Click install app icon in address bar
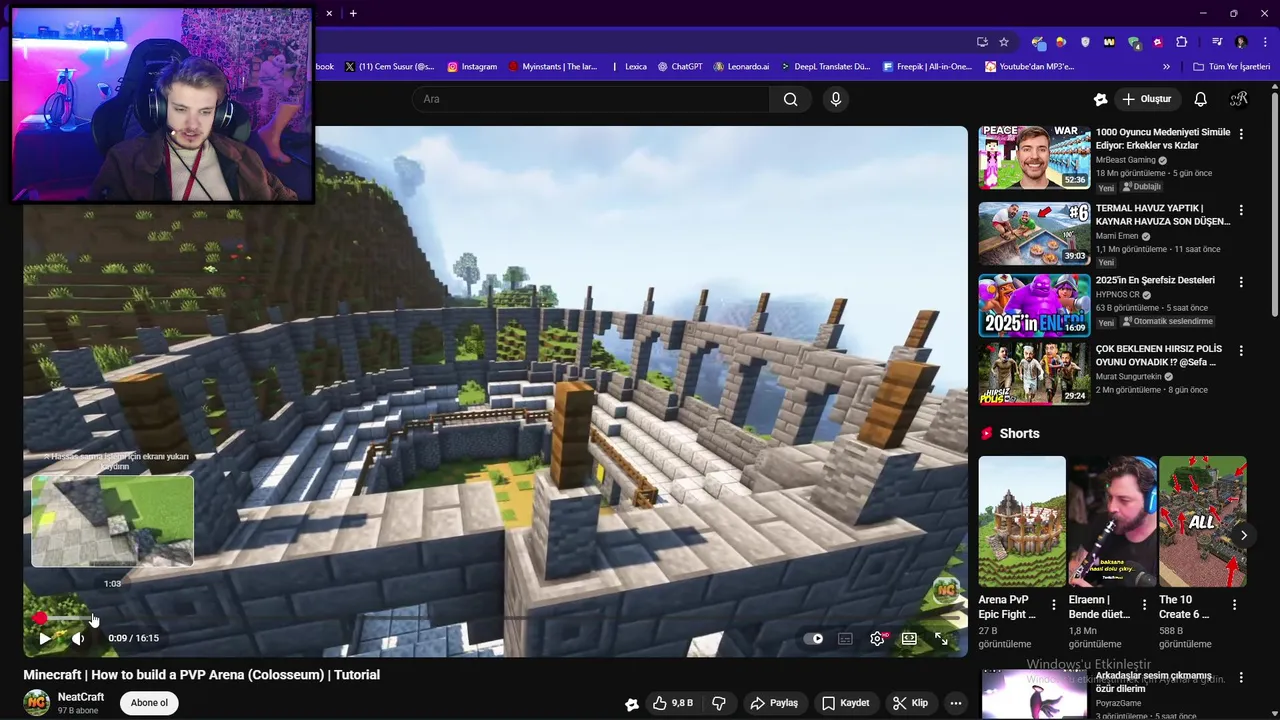Image resolution: width=1280 pixels, height=720 pixels. [982, 42]
